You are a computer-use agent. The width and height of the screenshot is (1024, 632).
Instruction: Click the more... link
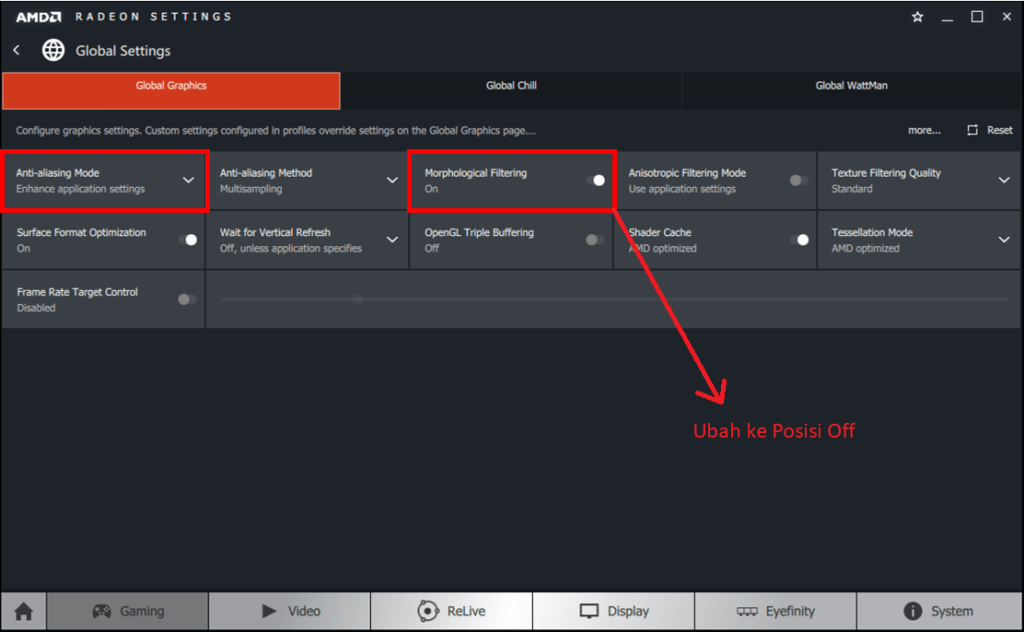924,131
